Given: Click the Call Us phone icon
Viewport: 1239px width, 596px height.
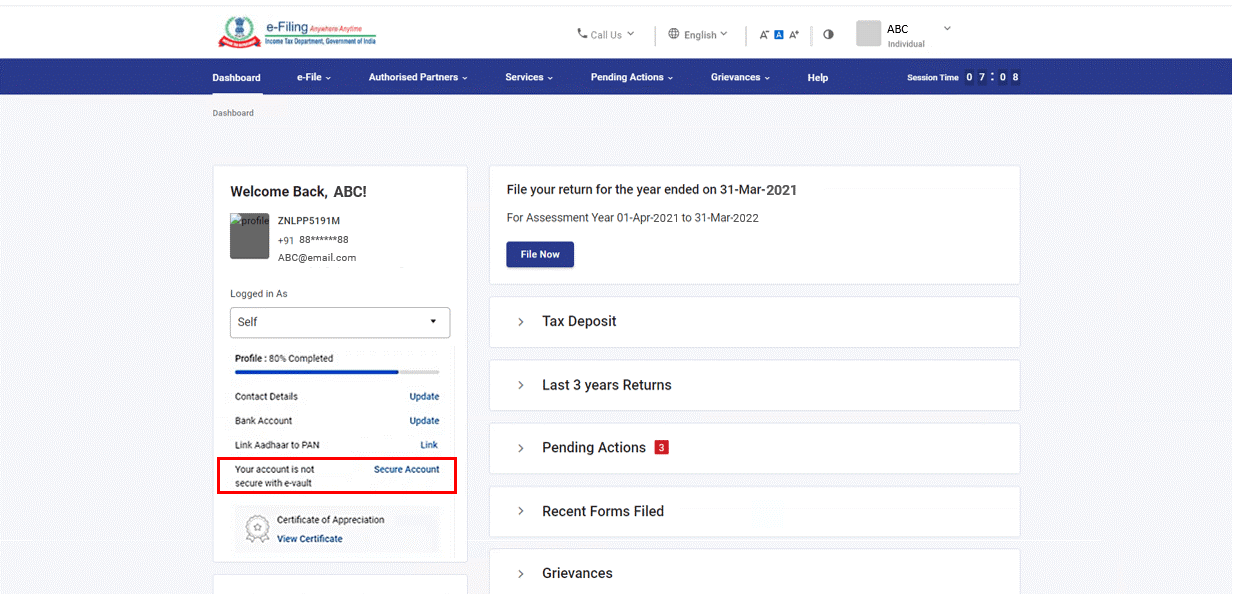Looking at the screenshot, I should (x=583, y=34).
